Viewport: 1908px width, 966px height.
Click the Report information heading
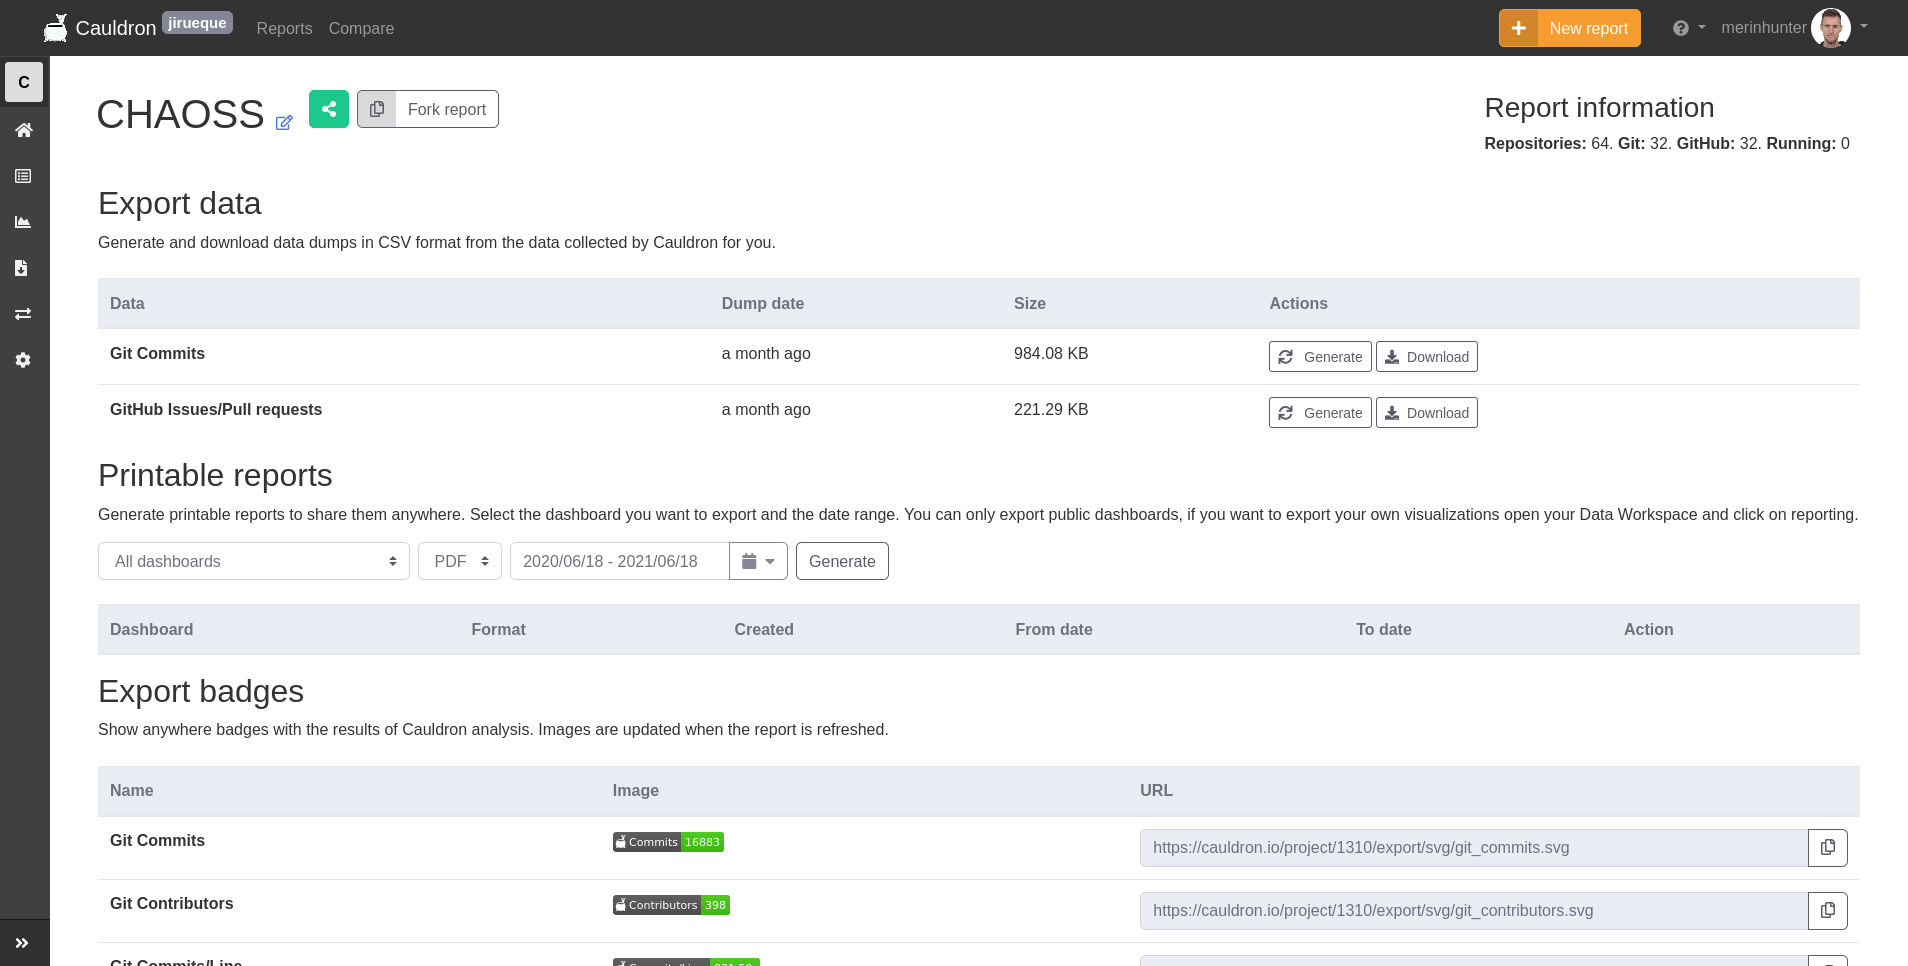point(1600,108)
